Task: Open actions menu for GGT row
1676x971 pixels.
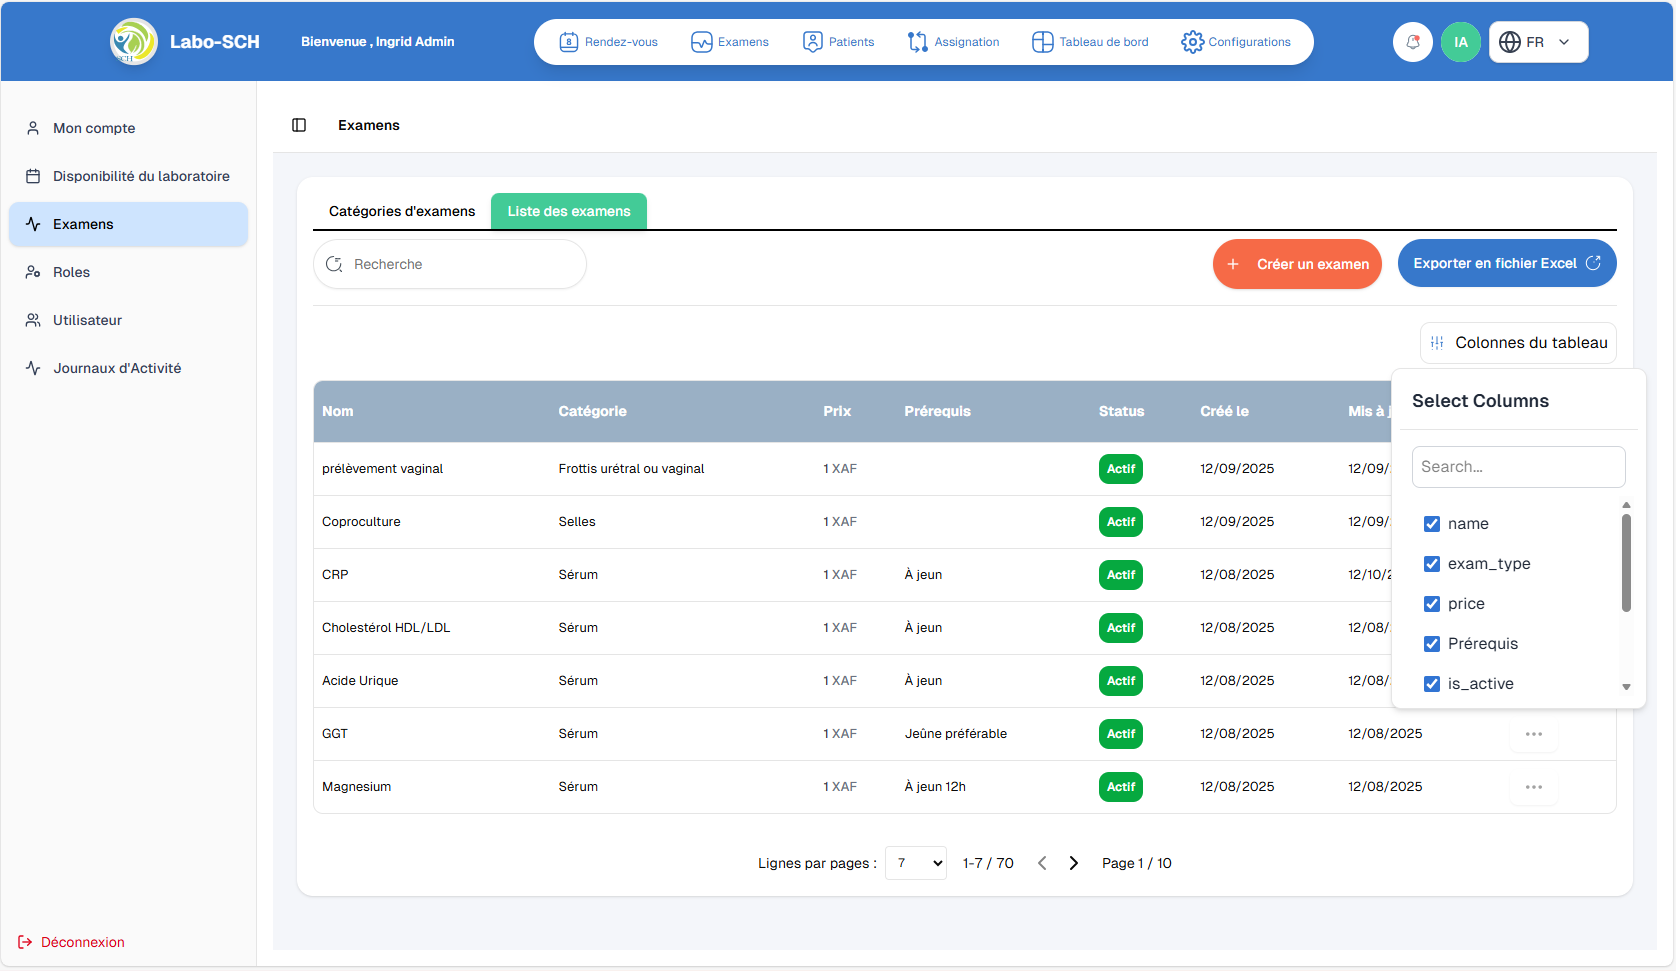Action: point(1533,734)
